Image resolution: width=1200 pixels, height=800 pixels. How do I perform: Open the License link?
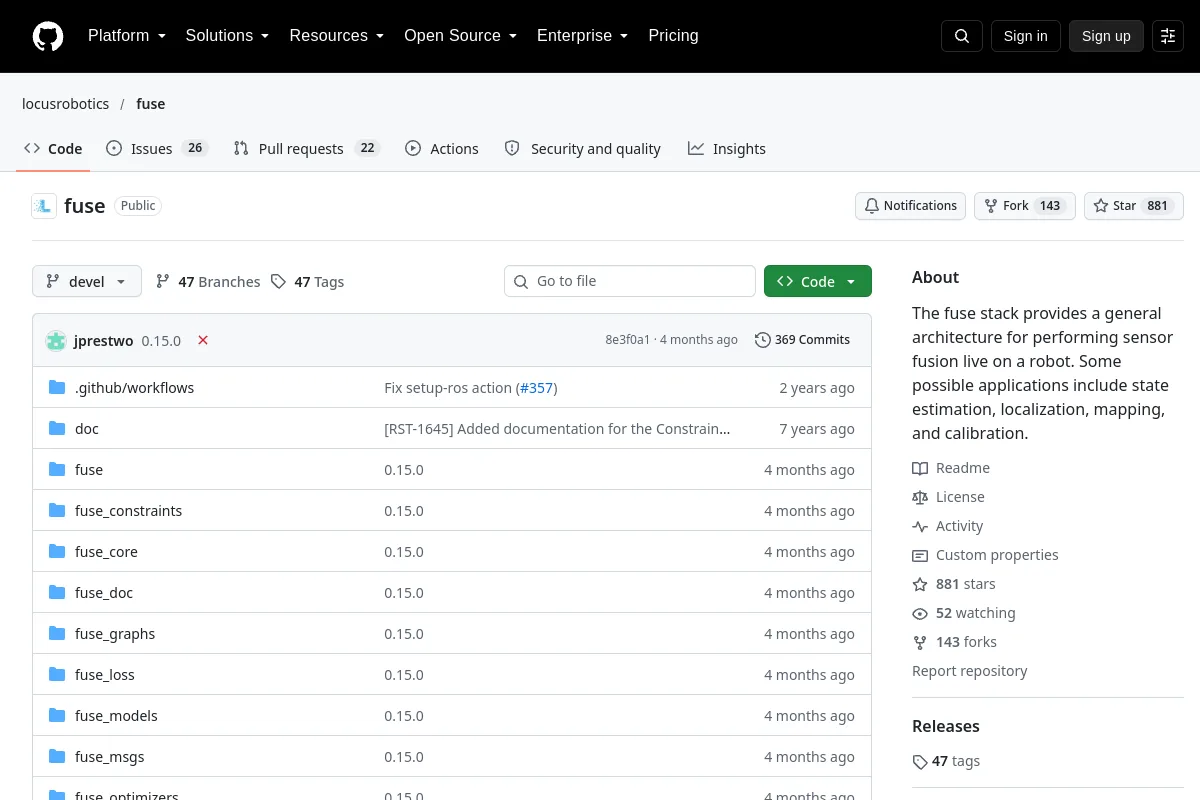click(x=948, y=497)
